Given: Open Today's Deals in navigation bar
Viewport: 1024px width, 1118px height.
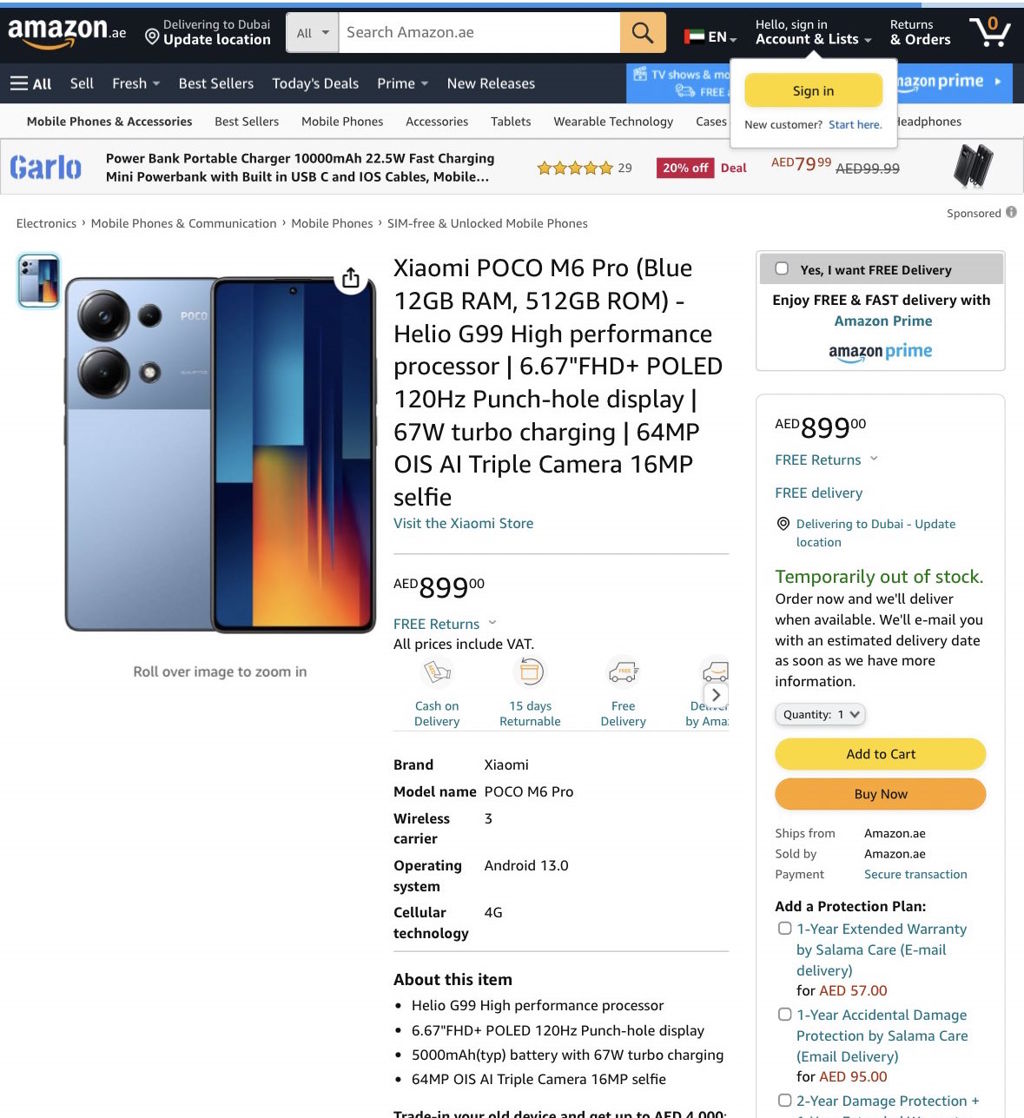Looking at the screenshot, I should coord(315,83).
